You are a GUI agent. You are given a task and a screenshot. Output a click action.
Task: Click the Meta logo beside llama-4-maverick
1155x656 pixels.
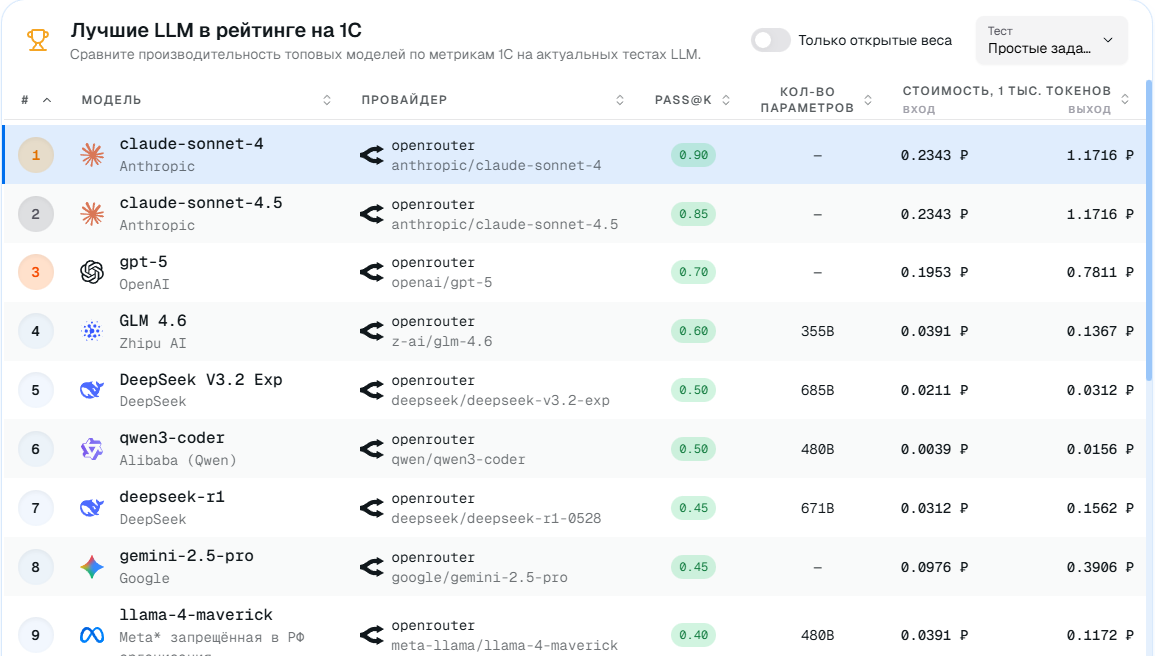(x=92, y=635)
